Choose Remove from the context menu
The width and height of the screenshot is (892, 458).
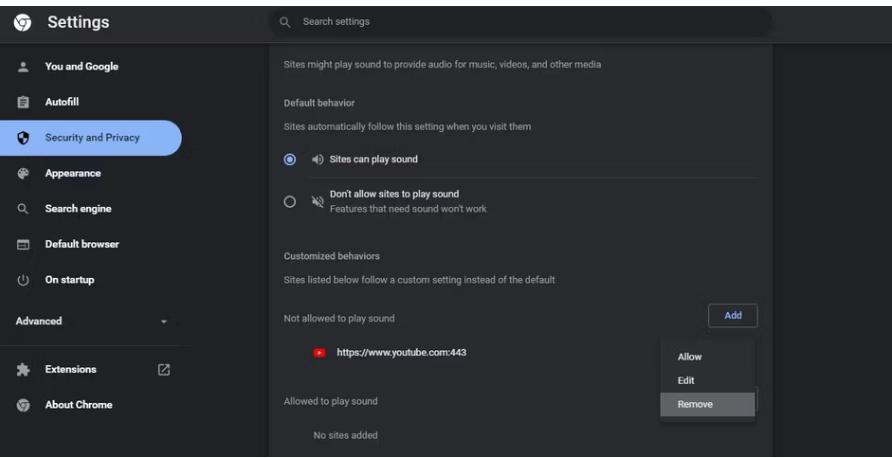point(707,405)
